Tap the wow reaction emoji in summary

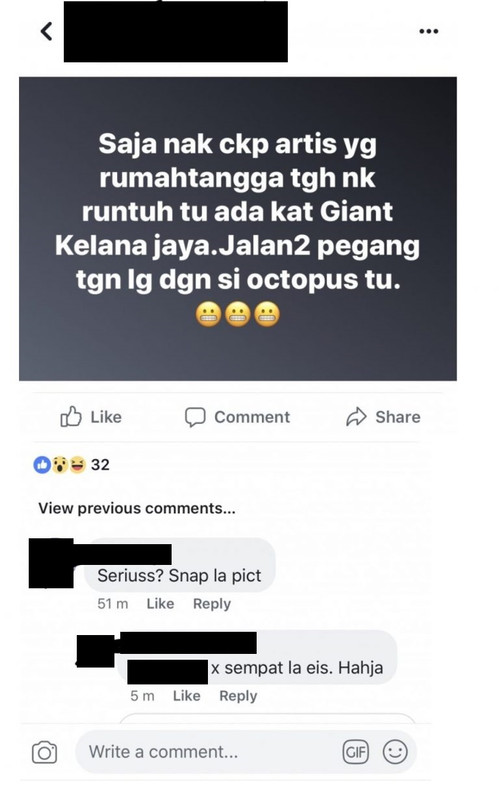pos(60,464)
